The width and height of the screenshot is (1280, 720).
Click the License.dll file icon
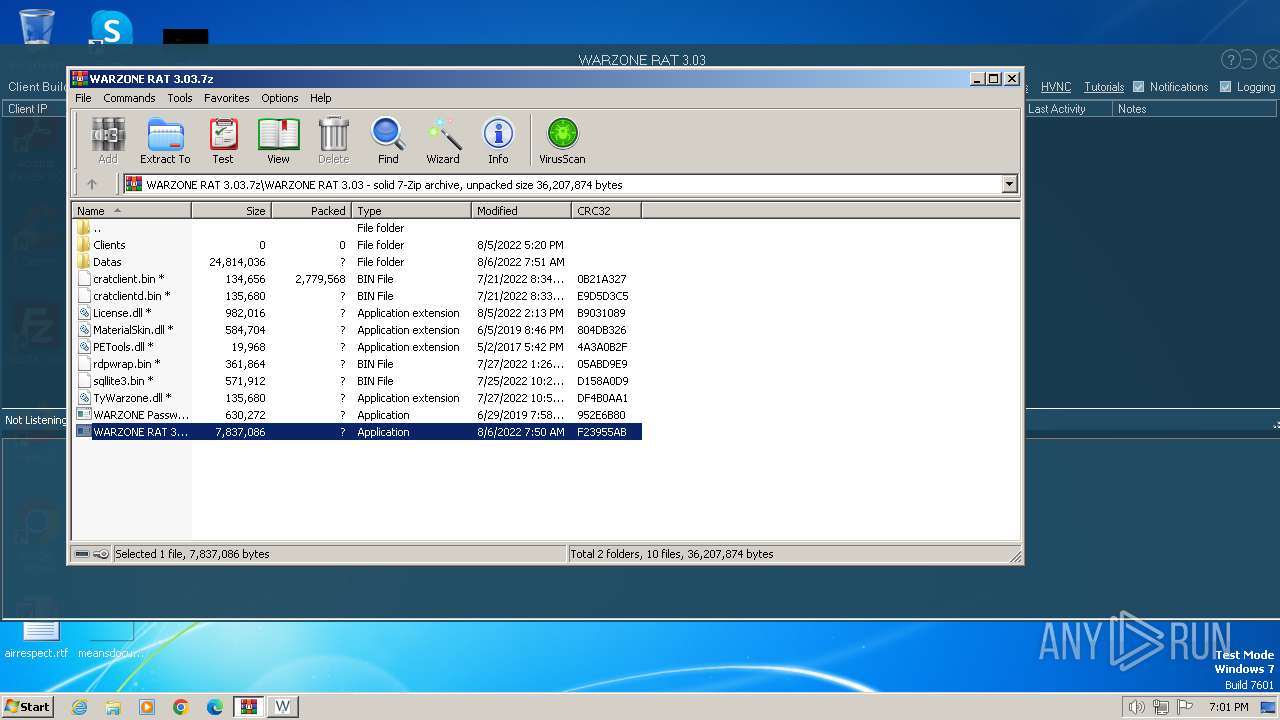(84, 313)
